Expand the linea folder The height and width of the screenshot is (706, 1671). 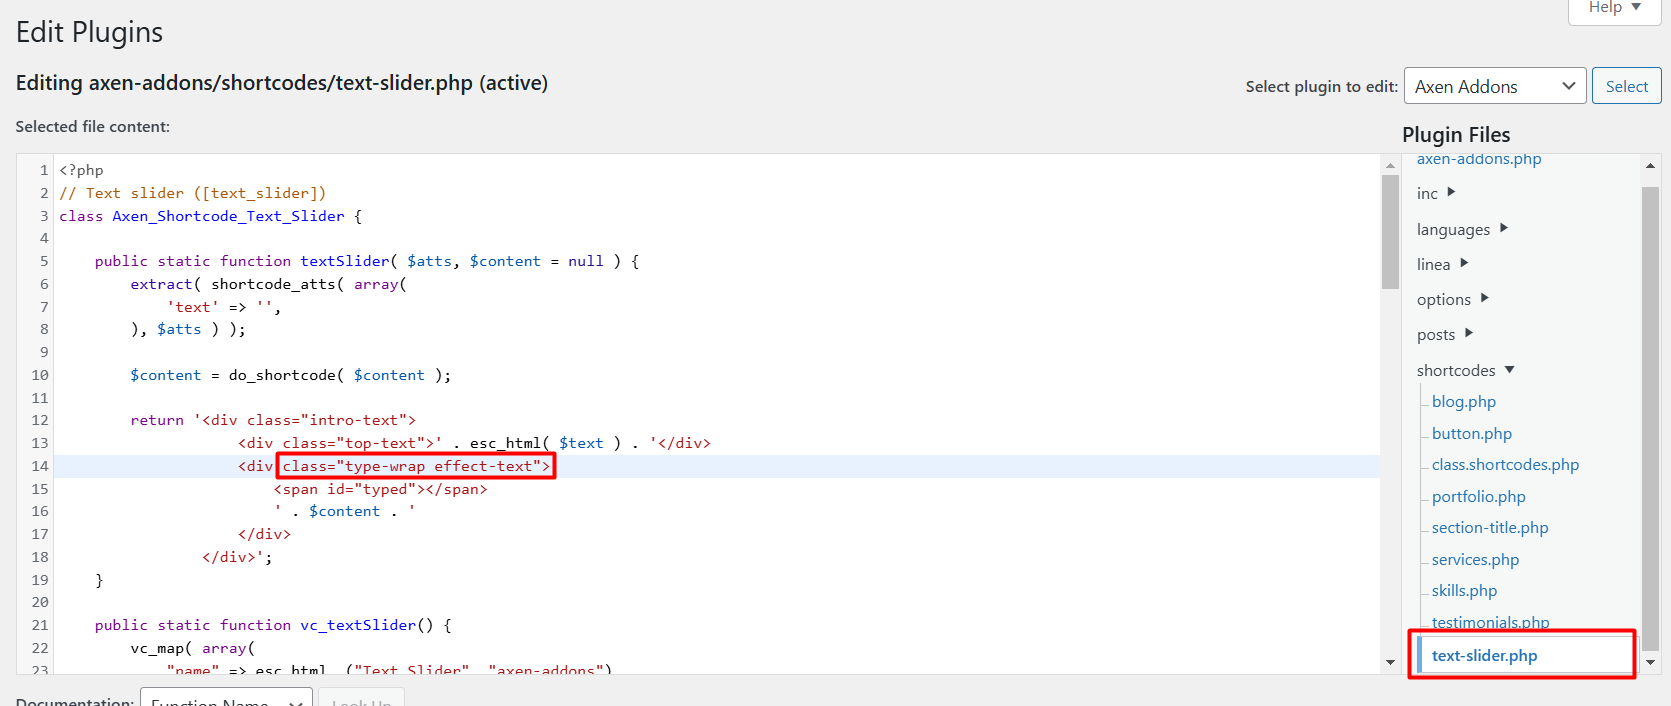coord(1442,264)
